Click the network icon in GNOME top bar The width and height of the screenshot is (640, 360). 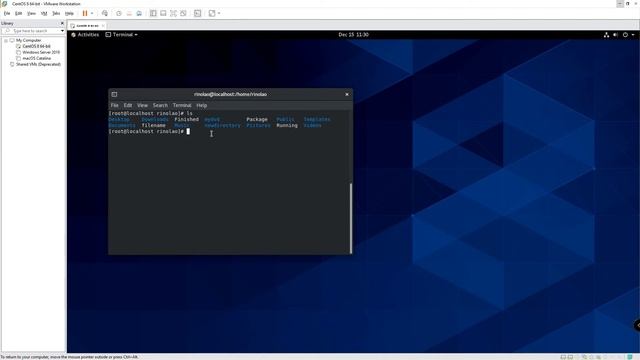pyautogui.click(x=606, y=35)
